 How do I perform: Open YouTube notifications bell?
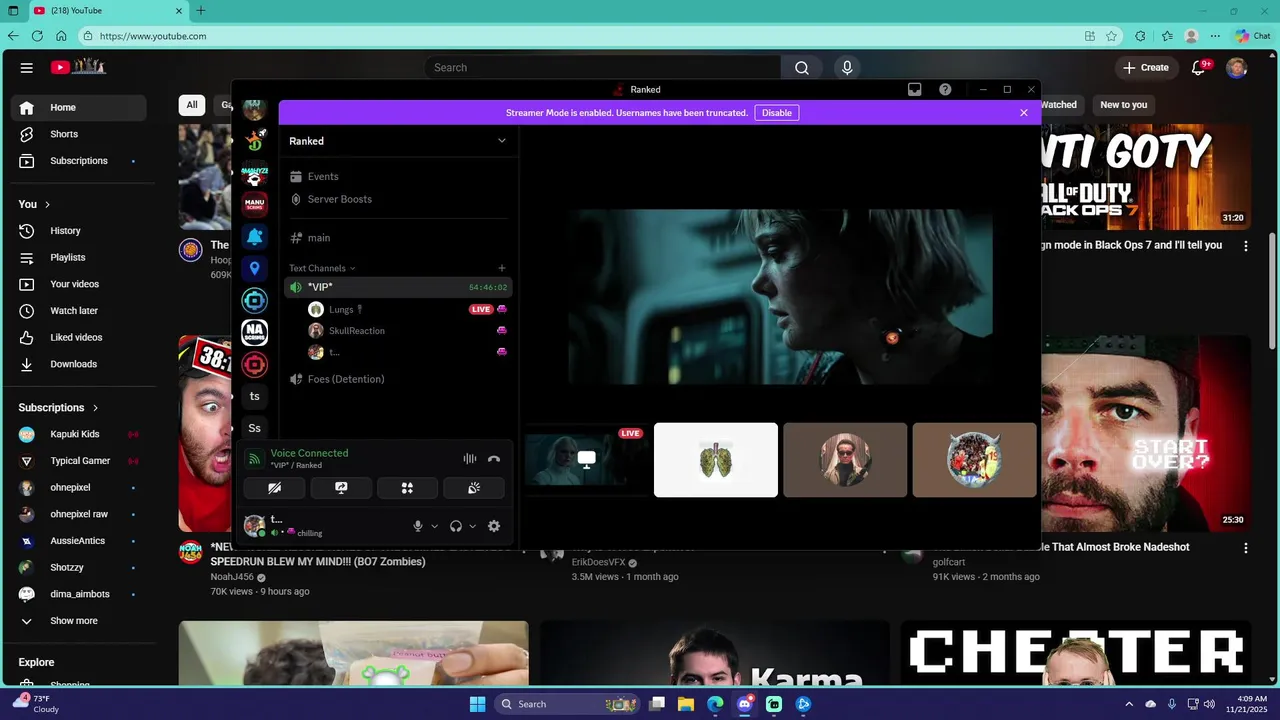click(1198, 68)
